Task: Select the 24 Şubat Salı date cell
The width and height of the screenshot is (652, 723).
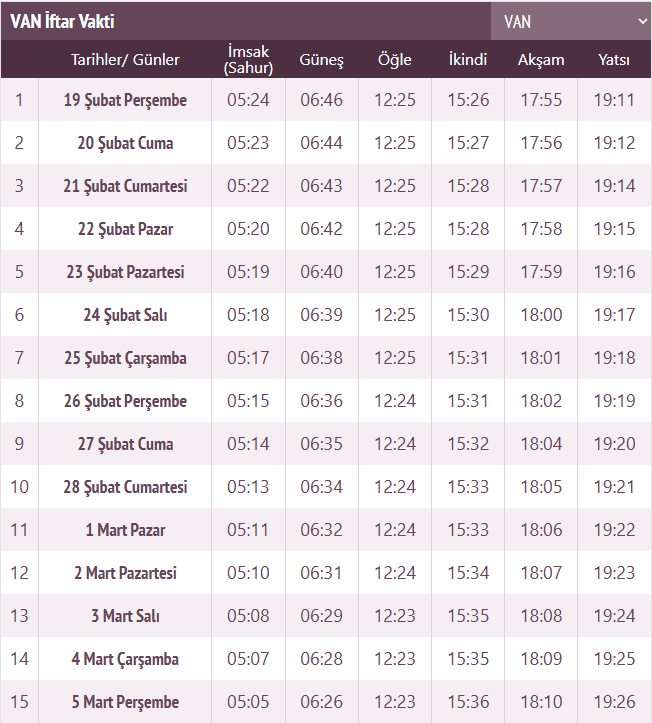Action: coord(125,315)
